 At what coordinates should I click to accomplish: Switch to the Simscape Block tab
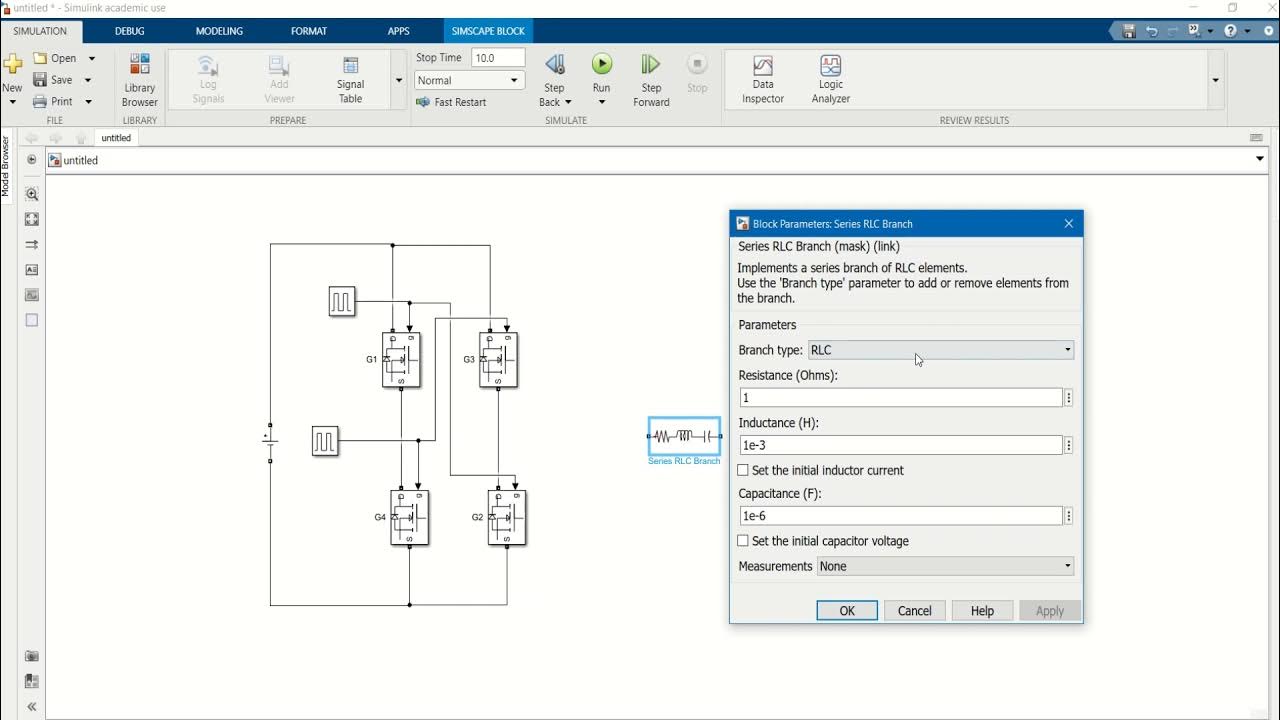click(x=488, y=31)
